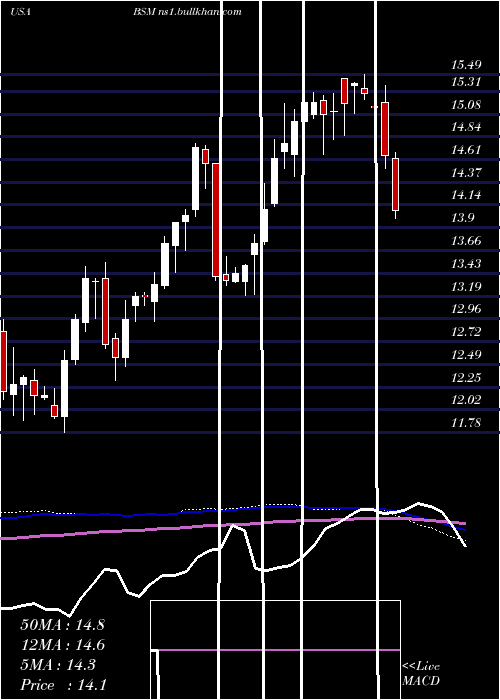Click the 12.96 price label
Viewport: 500px width, 700px height.
tap(466, 309)
